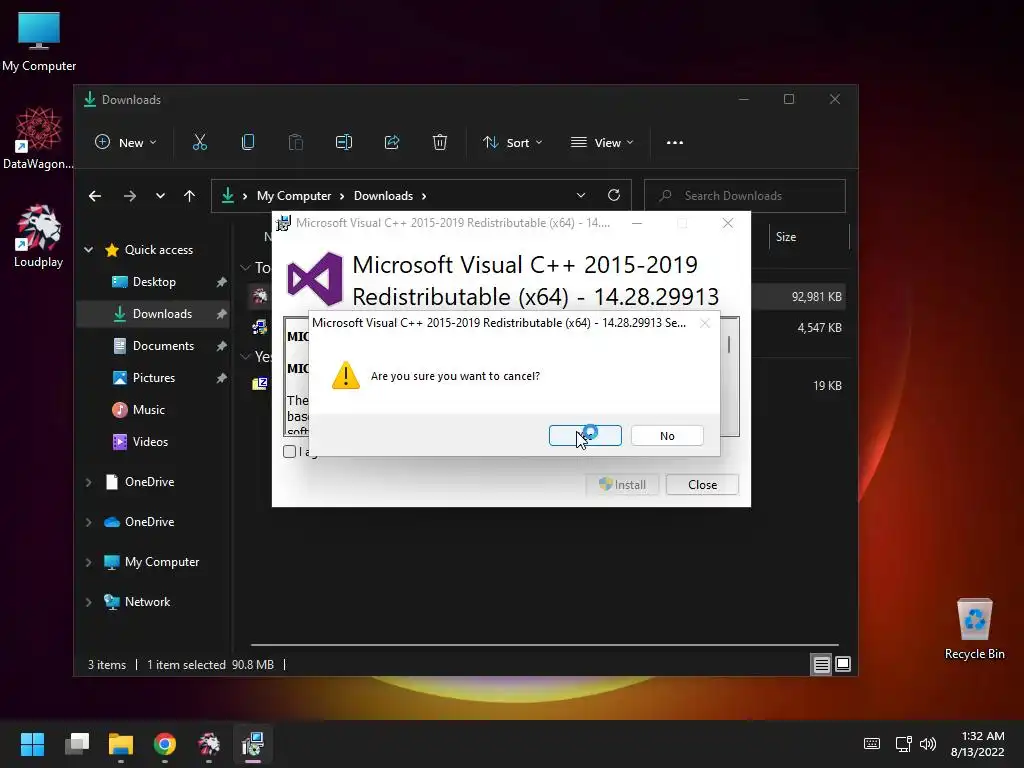Click the Delete trash icon in toolbar
The image size is (1024, 768).
440,142
